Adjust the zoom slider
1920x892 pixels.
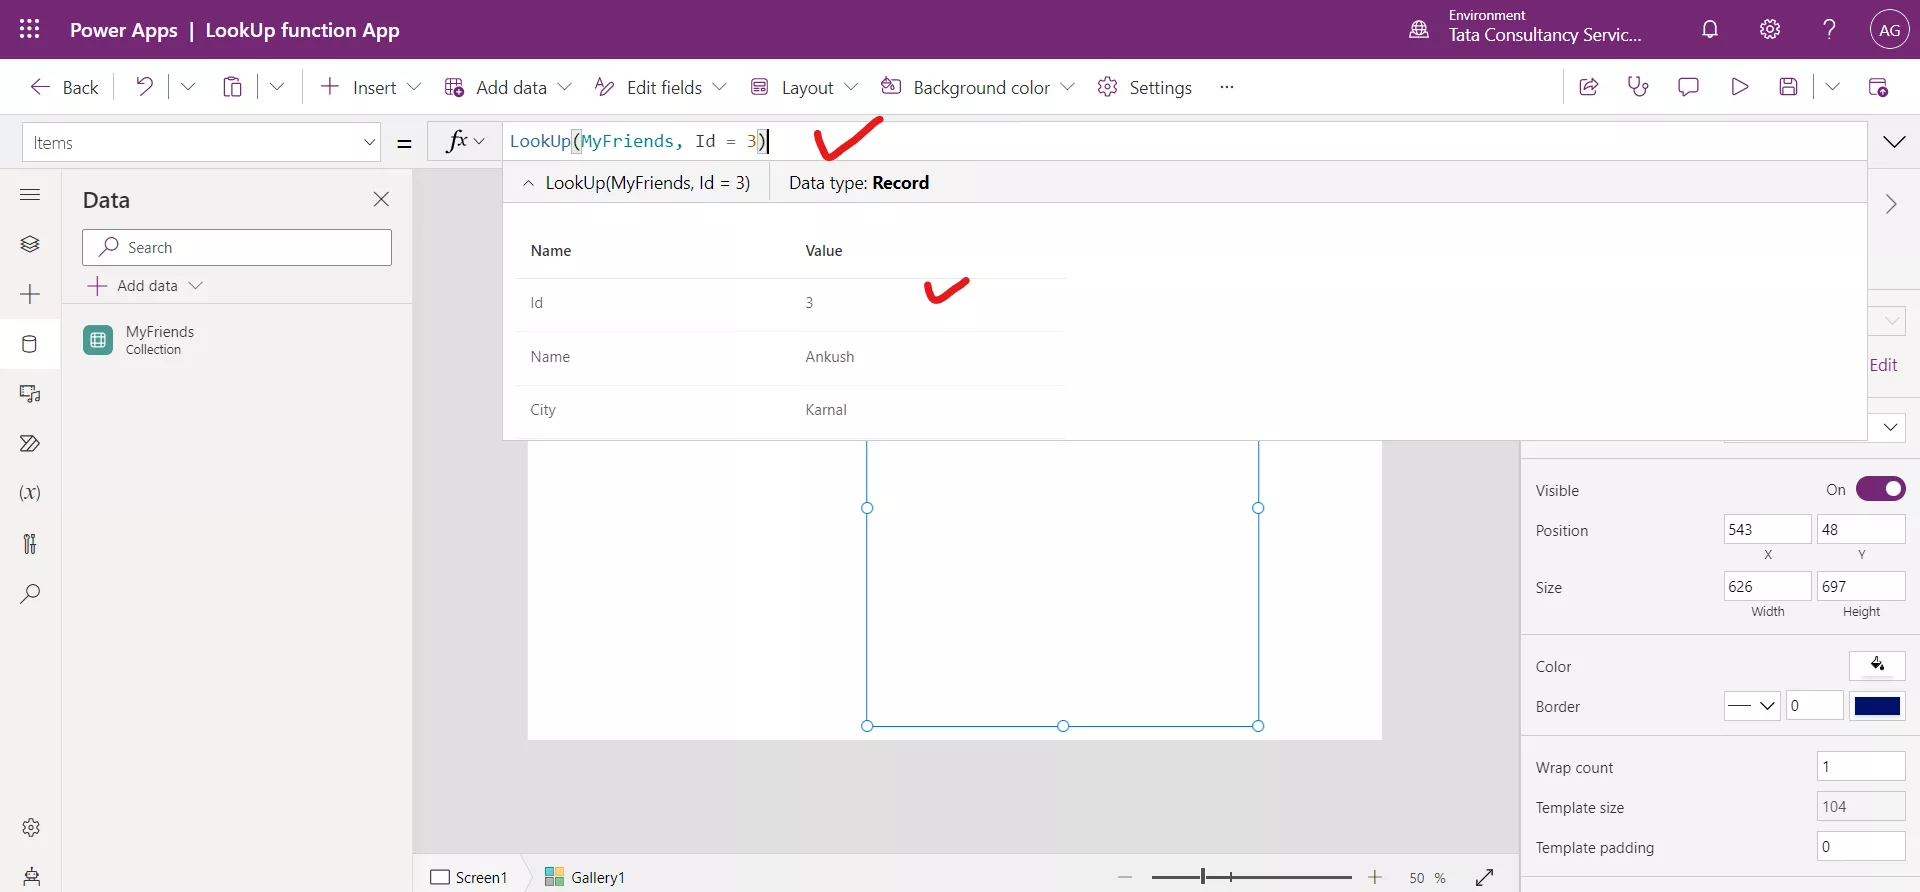coord(1251,877)
